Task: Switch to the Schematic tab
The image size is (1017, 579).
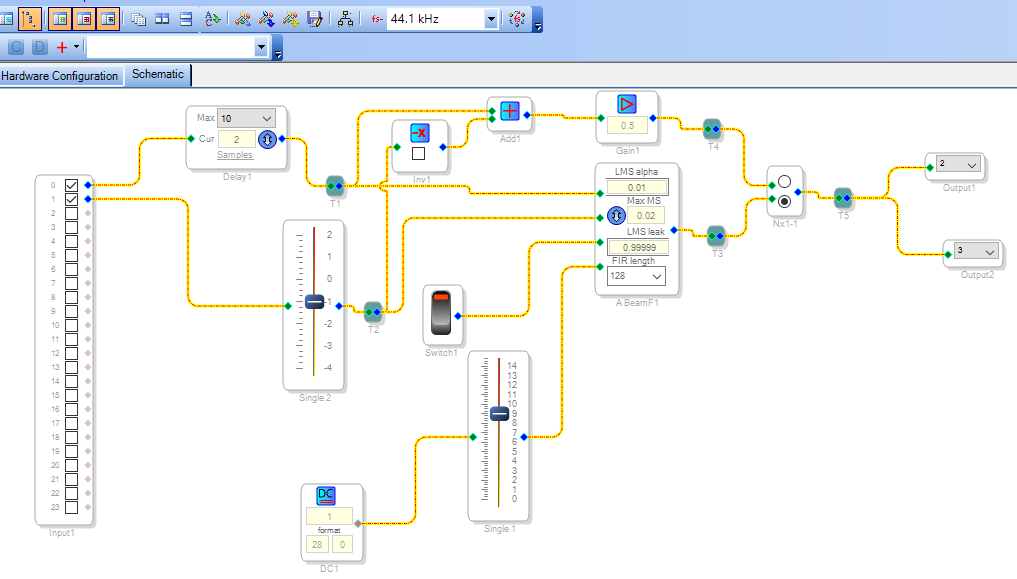Action: 158,74
